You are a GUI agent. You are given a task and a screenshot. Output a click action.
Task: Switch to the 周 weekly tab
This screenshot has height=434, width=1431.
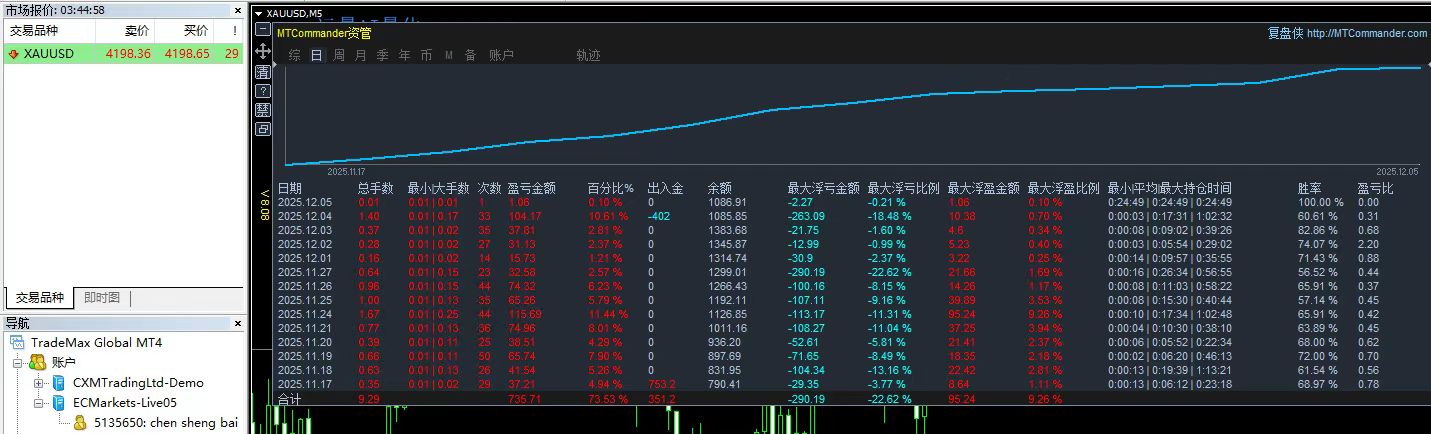[x=339, y=56]
